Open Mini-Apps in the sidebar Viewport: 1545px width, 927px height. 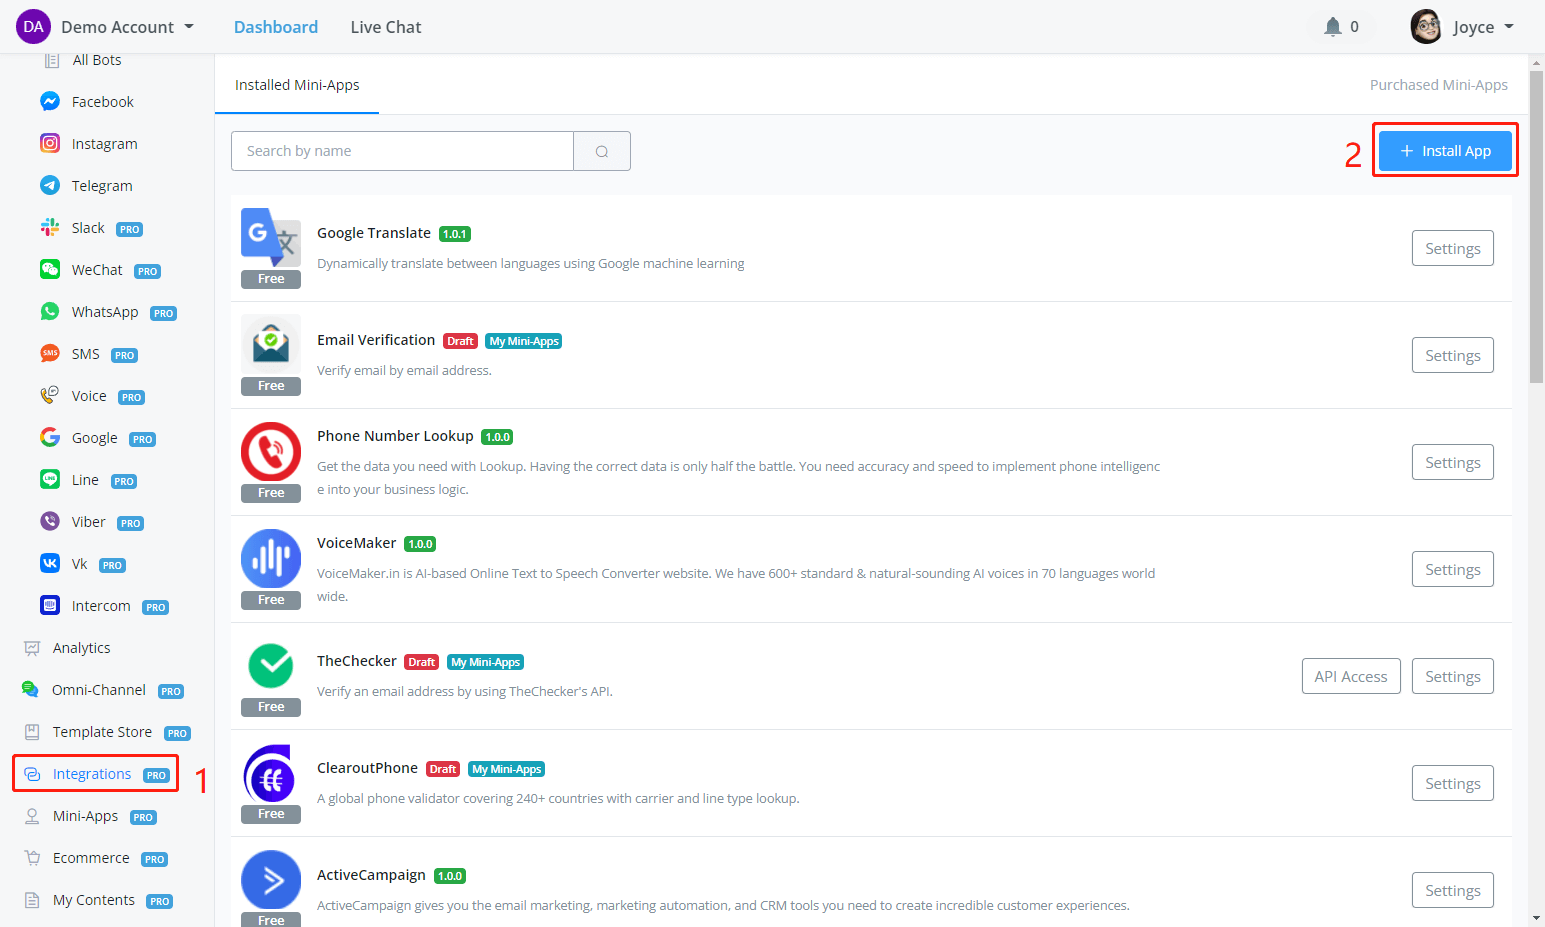[x=86, y=816]
